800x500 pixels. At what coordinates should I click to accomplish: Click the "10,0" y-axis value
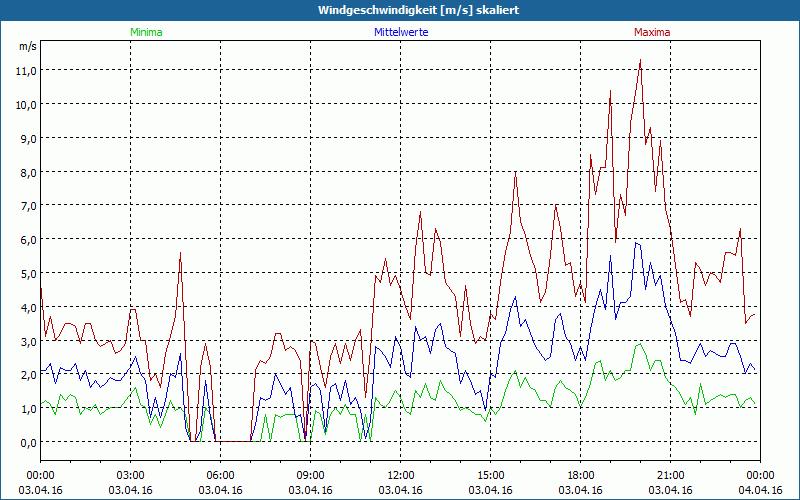click(x=26, y=105)
